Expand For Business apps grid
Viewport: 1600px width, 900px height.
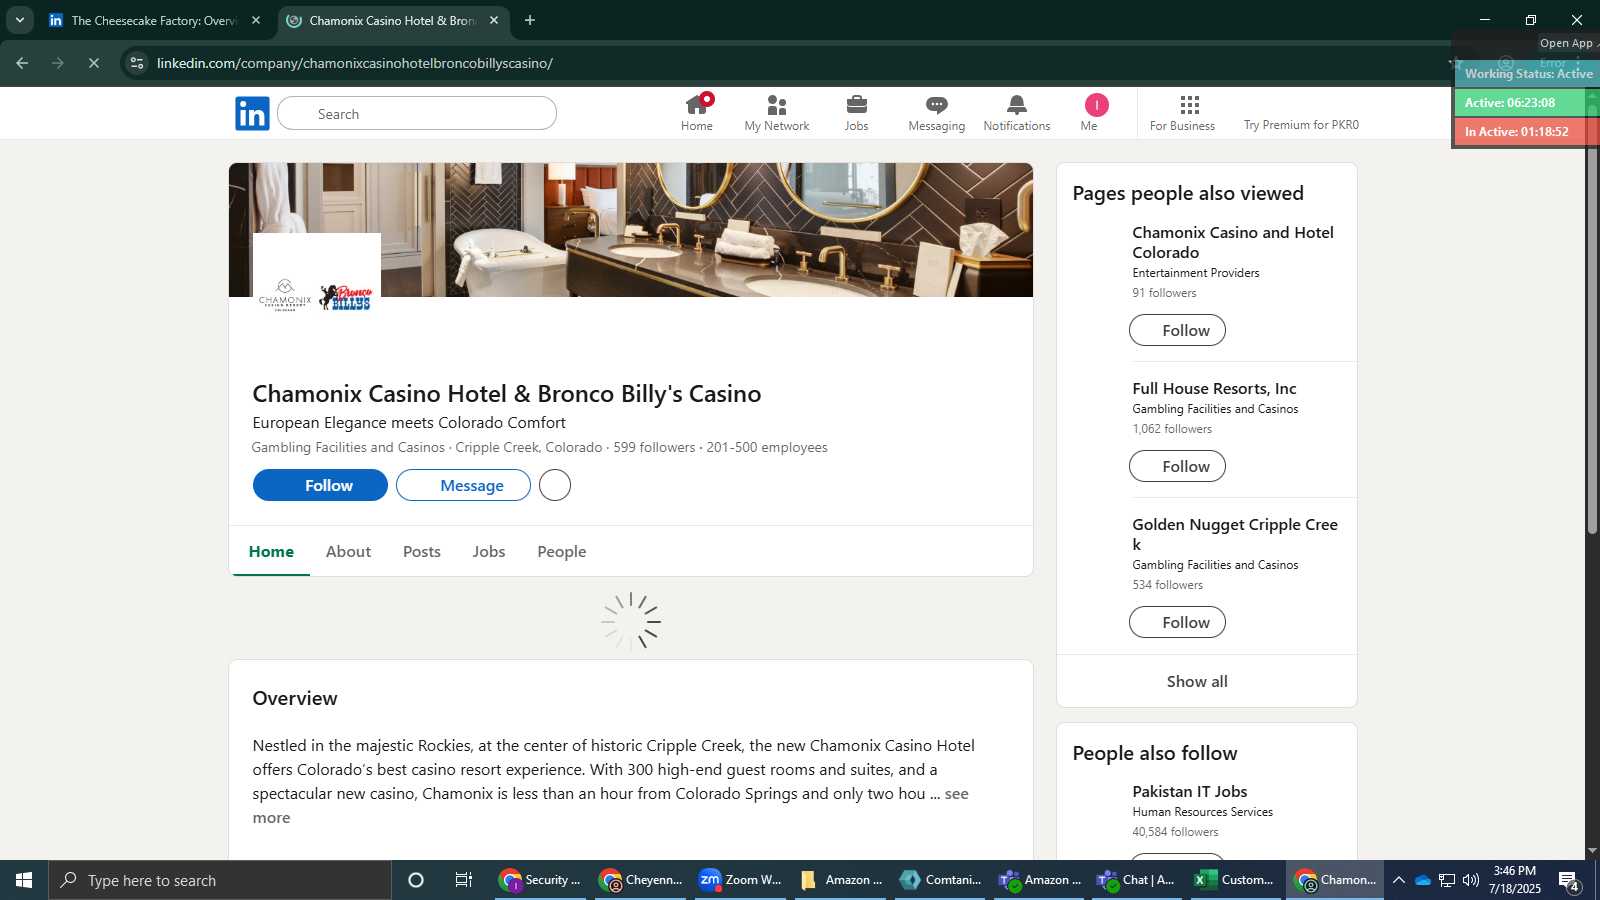click(1182, 113)
